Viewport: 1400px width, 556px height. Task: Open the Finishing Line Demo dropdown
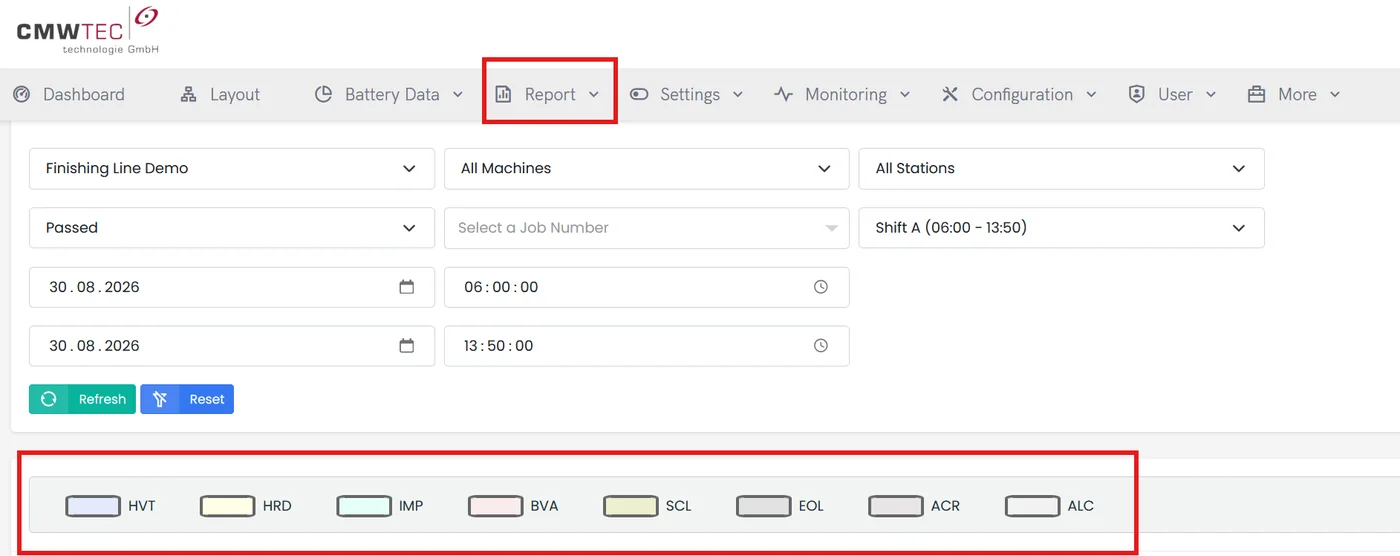click(x=232, y=169)
